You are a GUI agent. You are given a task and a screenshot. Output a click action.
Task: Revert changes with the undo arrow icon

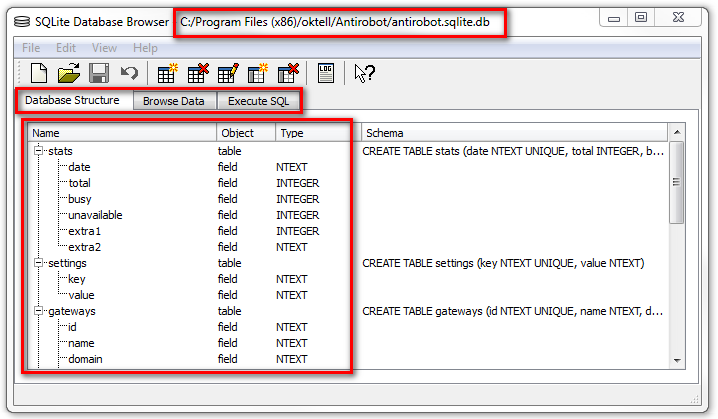128,73
